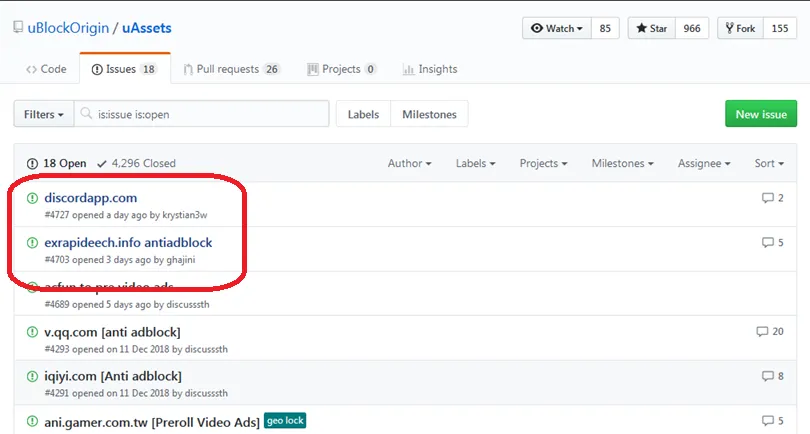Click the search magnifier icon in filter box
Image resolution: width=810 pixels, height=434 pixels.
pyautogui.click(x=87, y=115)
